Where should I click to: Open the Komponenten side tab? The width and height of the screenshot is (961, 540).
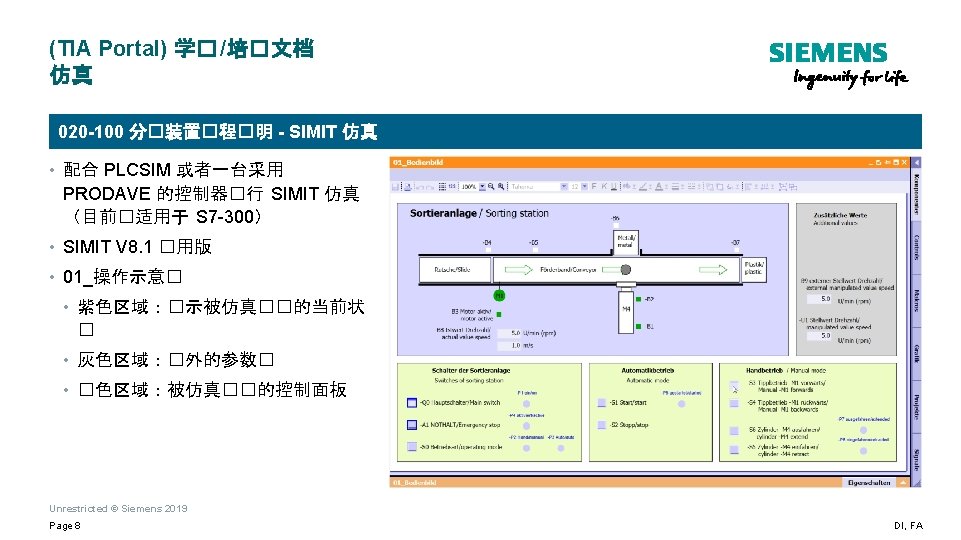[x=916, y=194]
